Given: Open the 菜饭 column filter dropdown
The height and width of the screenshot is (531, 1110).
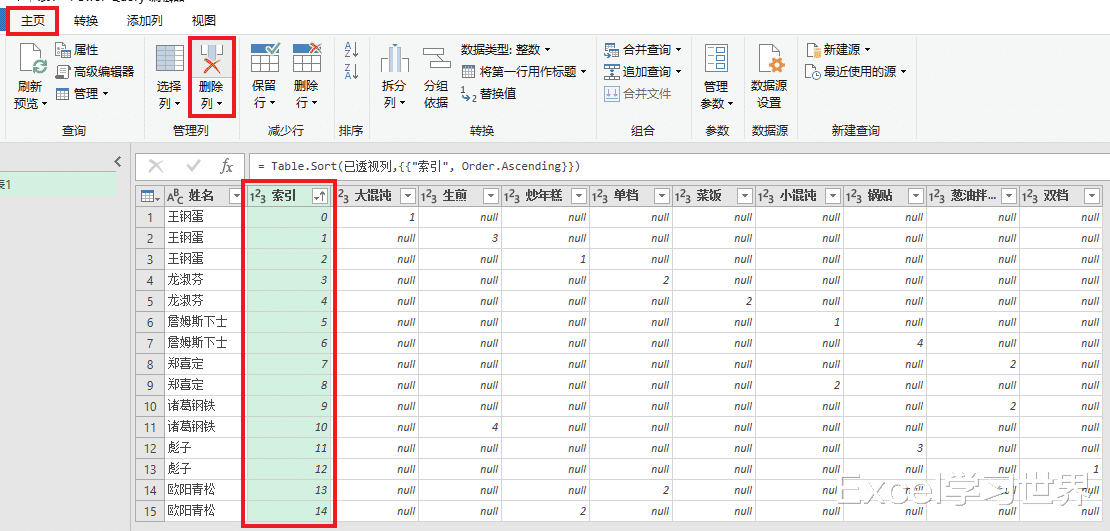Looking at the screenshot, I should click(x=745, y=196).
